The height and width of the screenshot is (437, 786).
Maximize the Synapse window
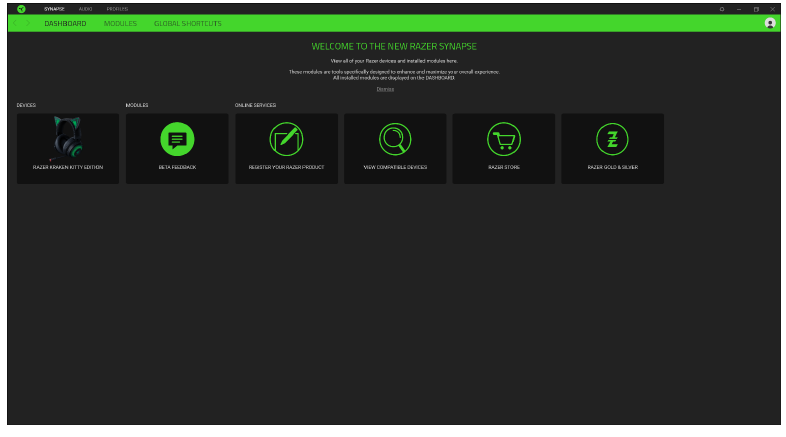(756, 9)
